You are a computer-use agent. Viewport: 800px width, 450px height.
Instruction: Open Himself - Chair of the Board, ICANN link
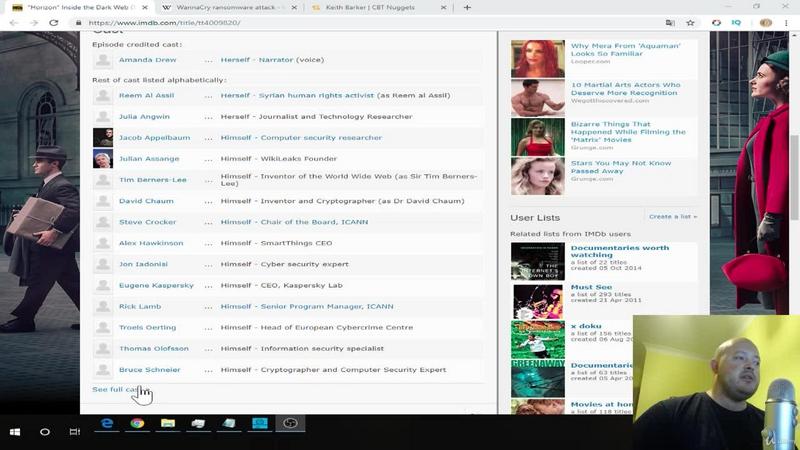[294, 222]
